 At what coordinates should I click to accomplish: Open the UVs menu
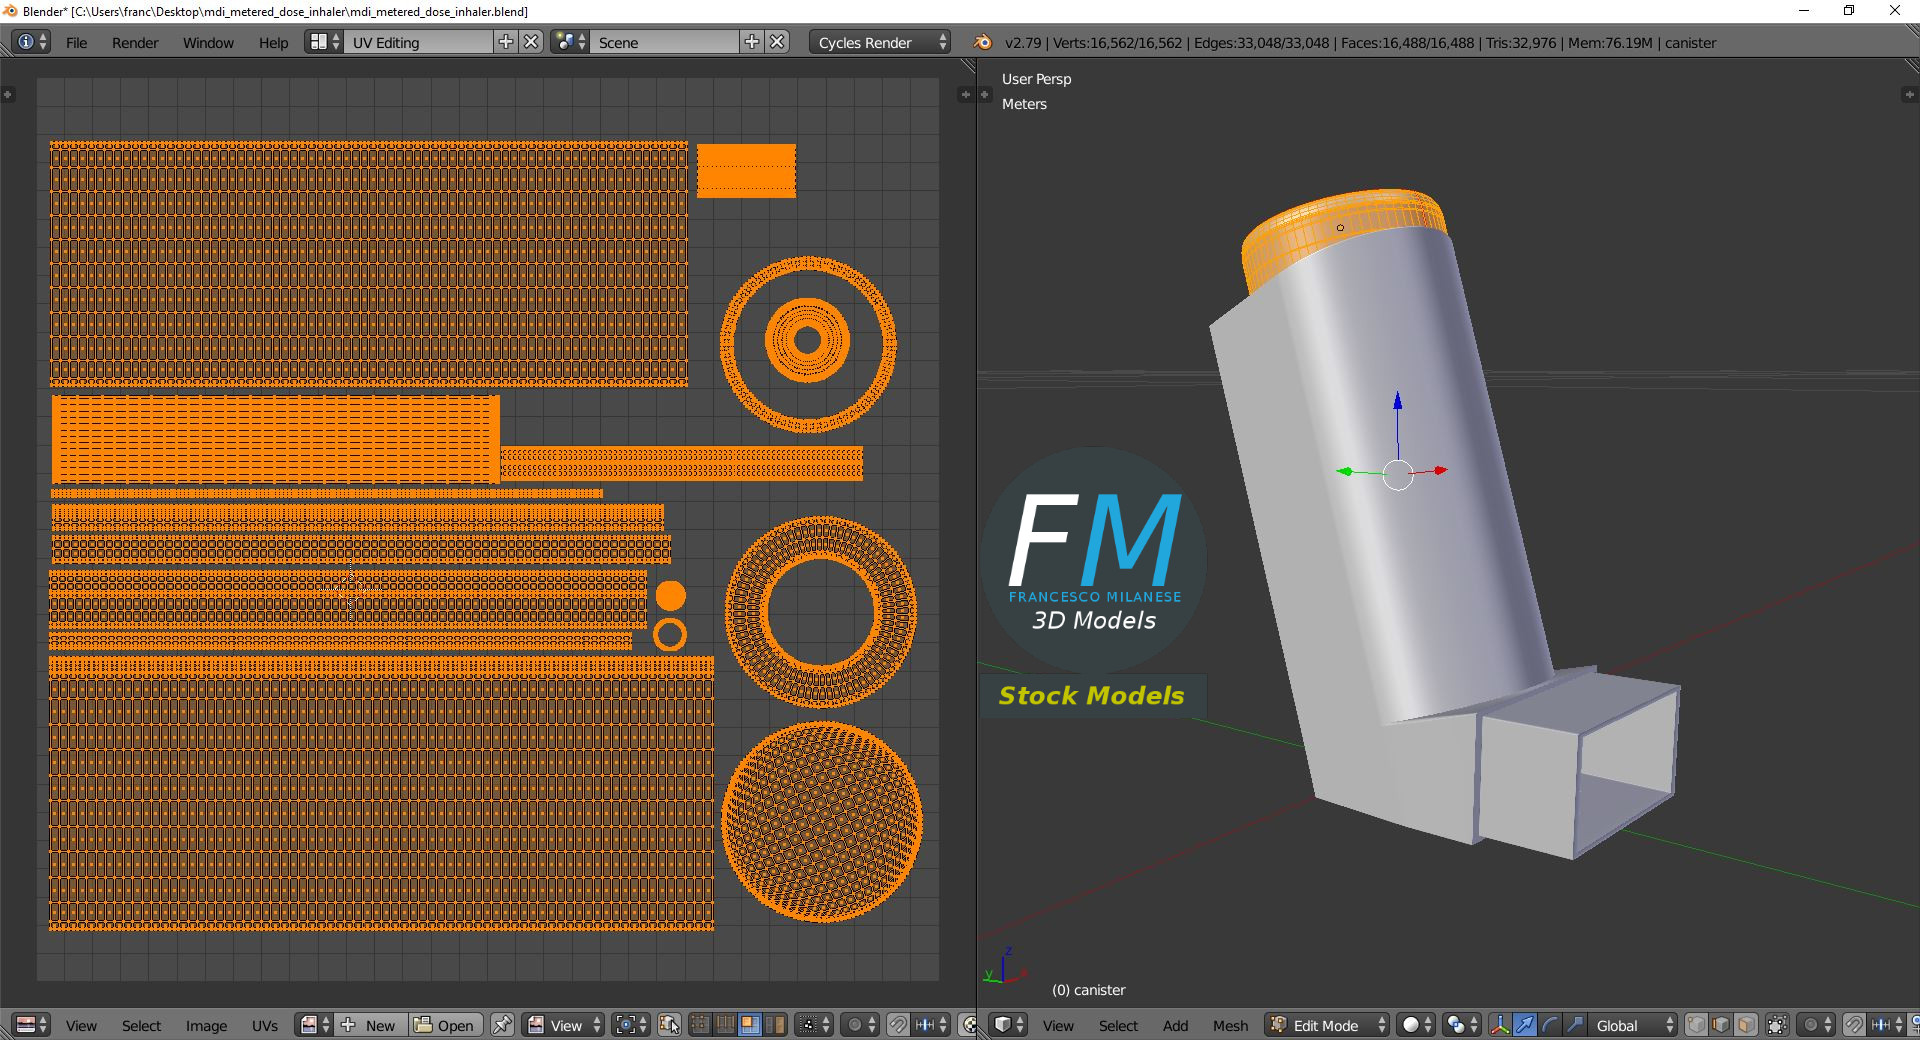click(265, 1026)
